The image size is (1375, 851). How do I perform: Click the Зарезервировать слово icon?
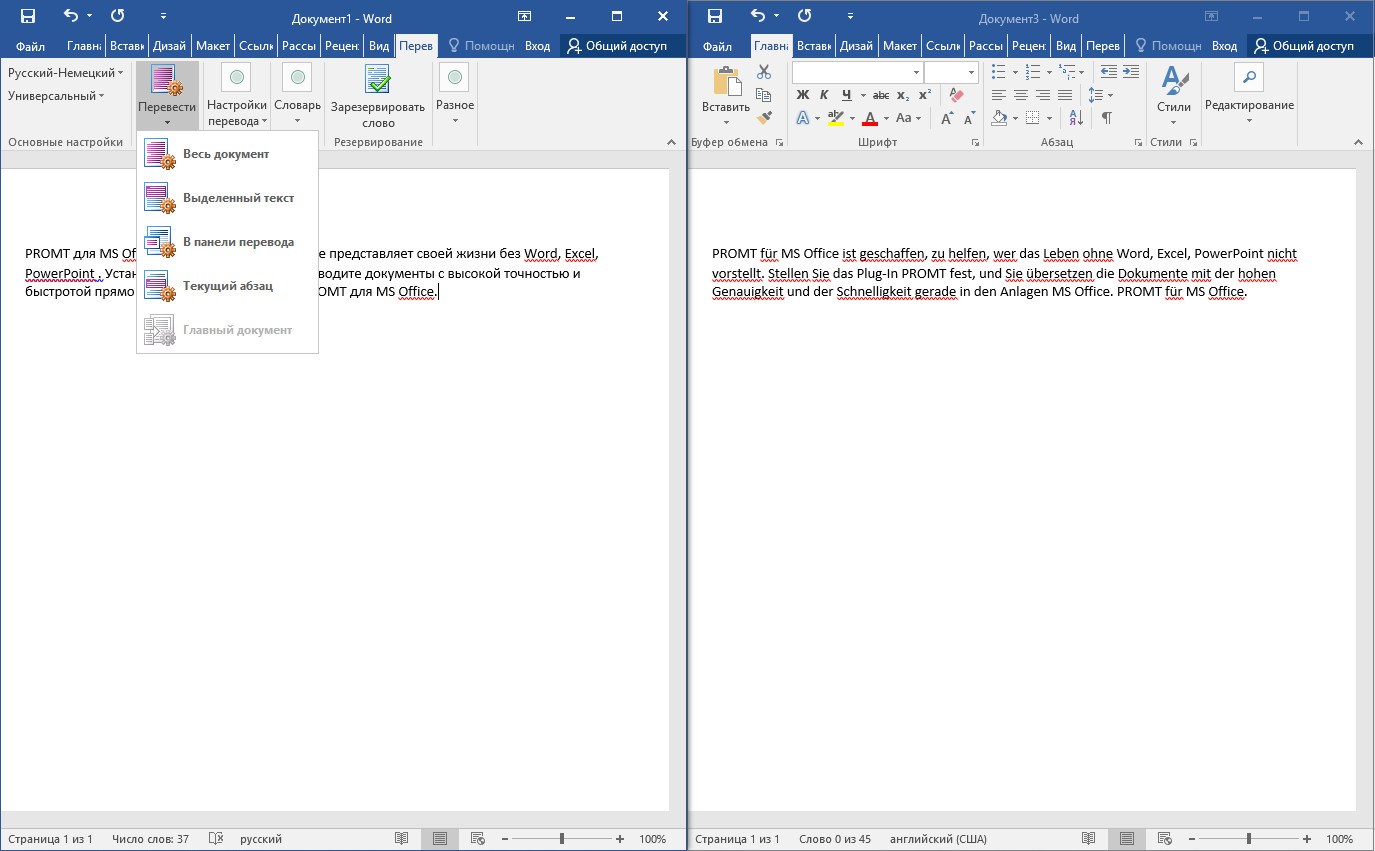coord(377,79)
